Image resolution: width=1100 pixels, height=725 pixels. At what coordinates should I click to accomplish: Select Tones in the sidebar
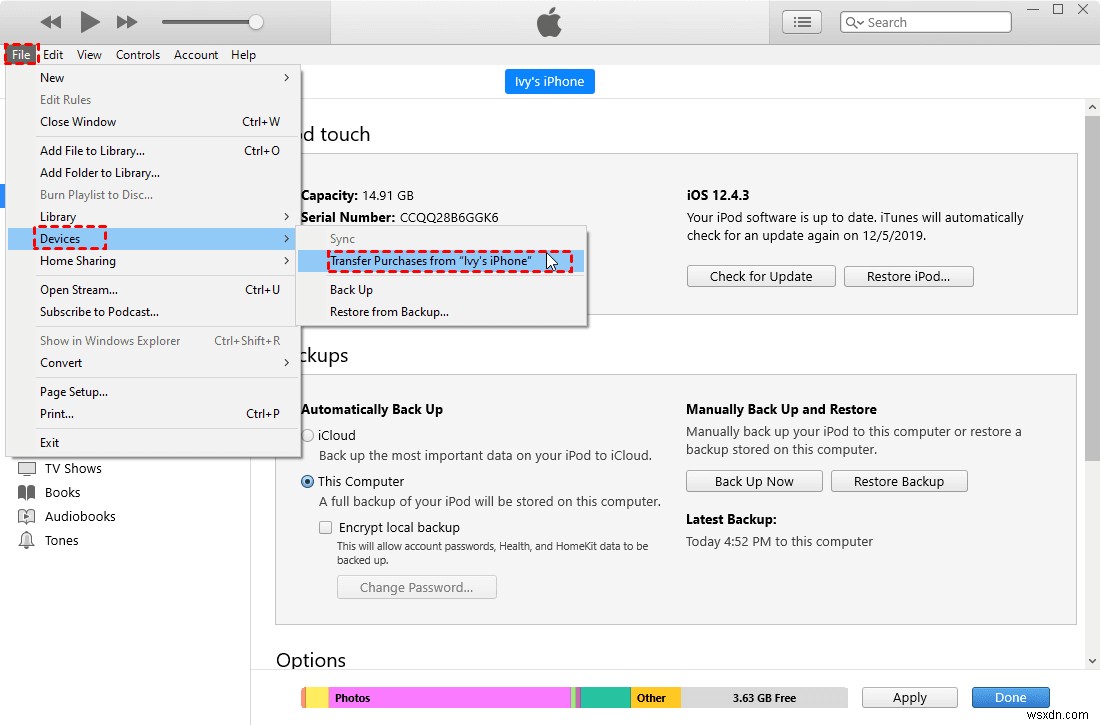(x=62, y=540)
